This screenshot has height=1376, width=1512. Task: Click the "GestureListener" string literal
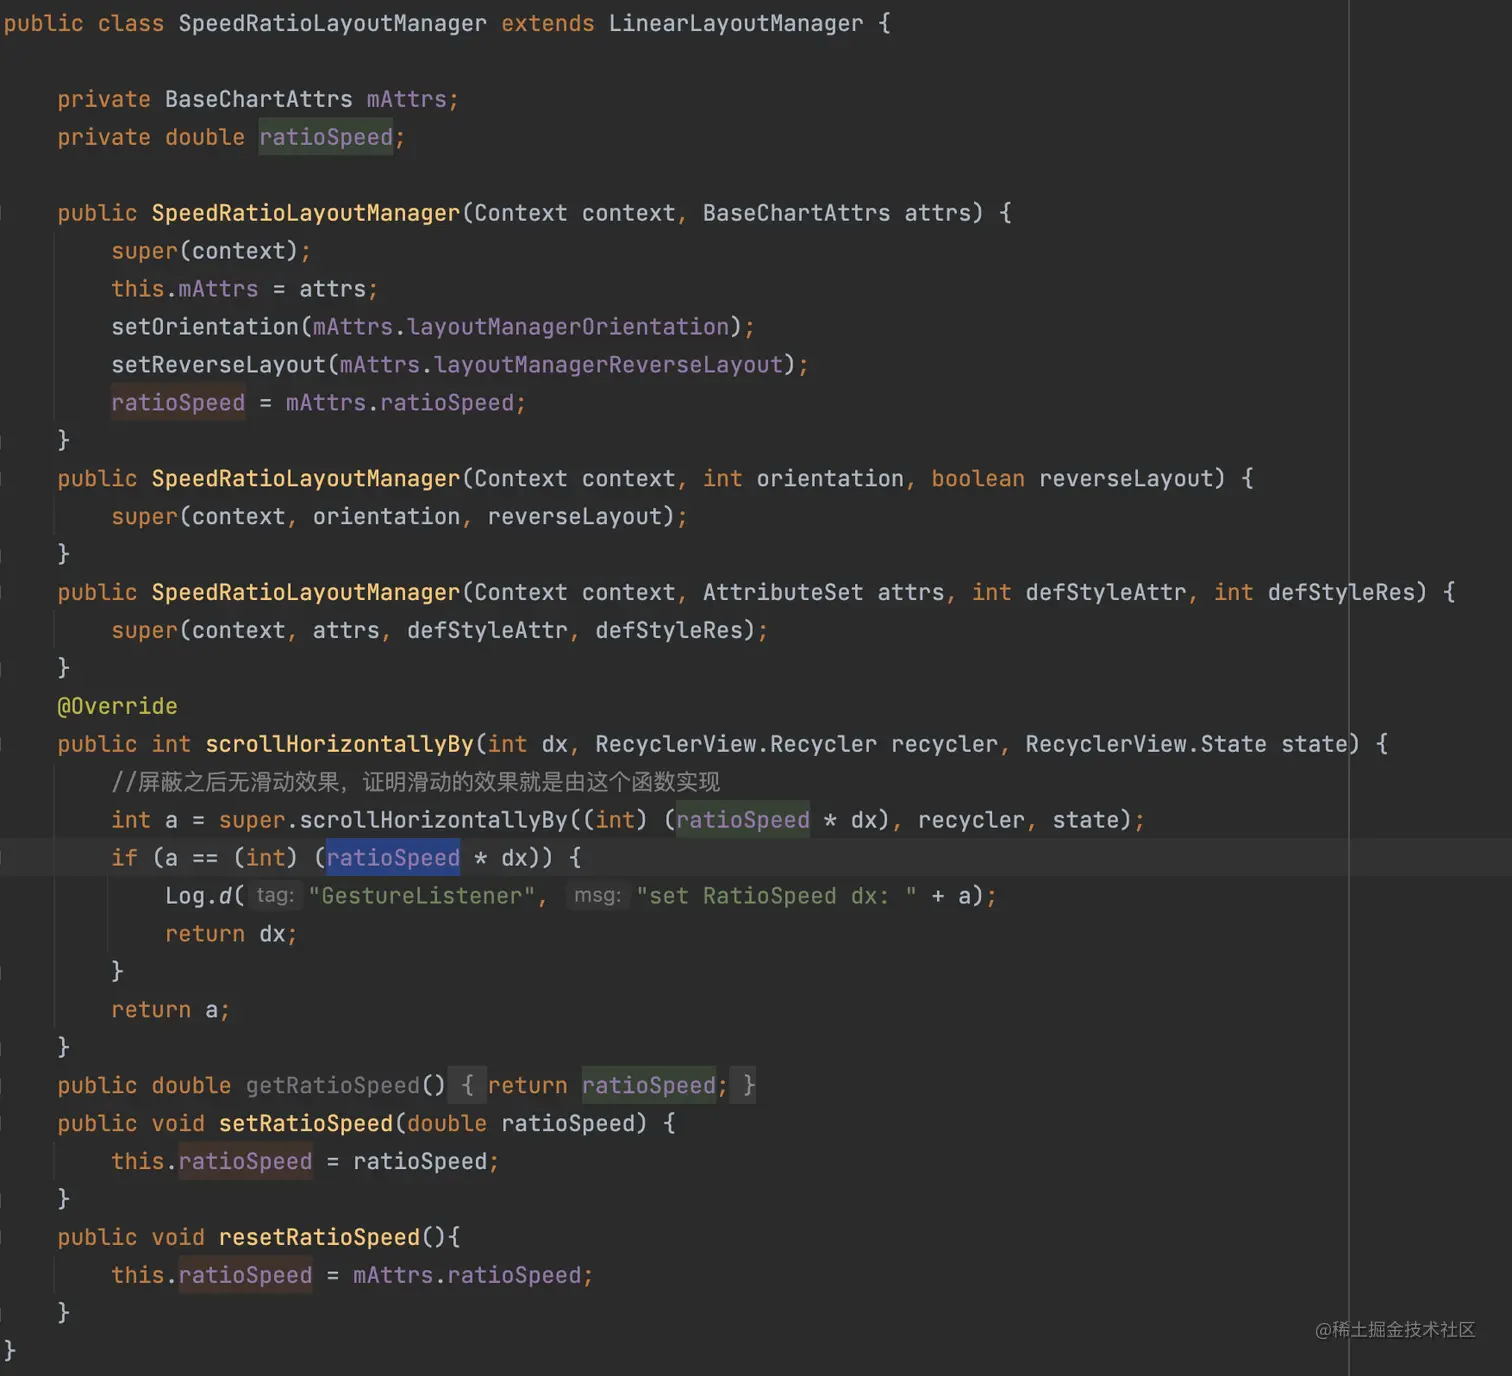pos(421,896)
